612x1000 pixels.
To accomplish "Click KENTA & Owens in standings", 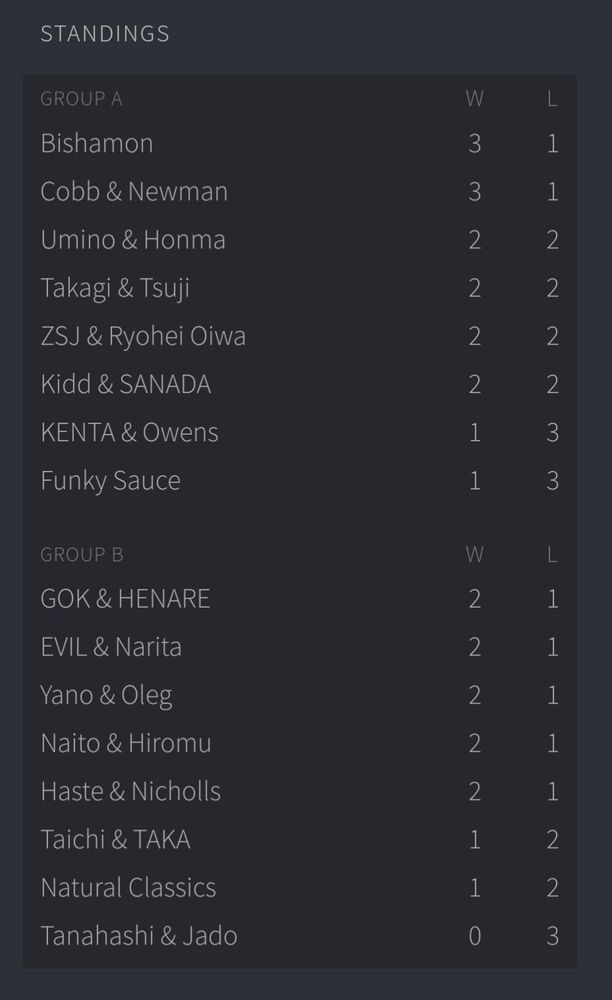I will pyautogui.click(x=300, y=432).
